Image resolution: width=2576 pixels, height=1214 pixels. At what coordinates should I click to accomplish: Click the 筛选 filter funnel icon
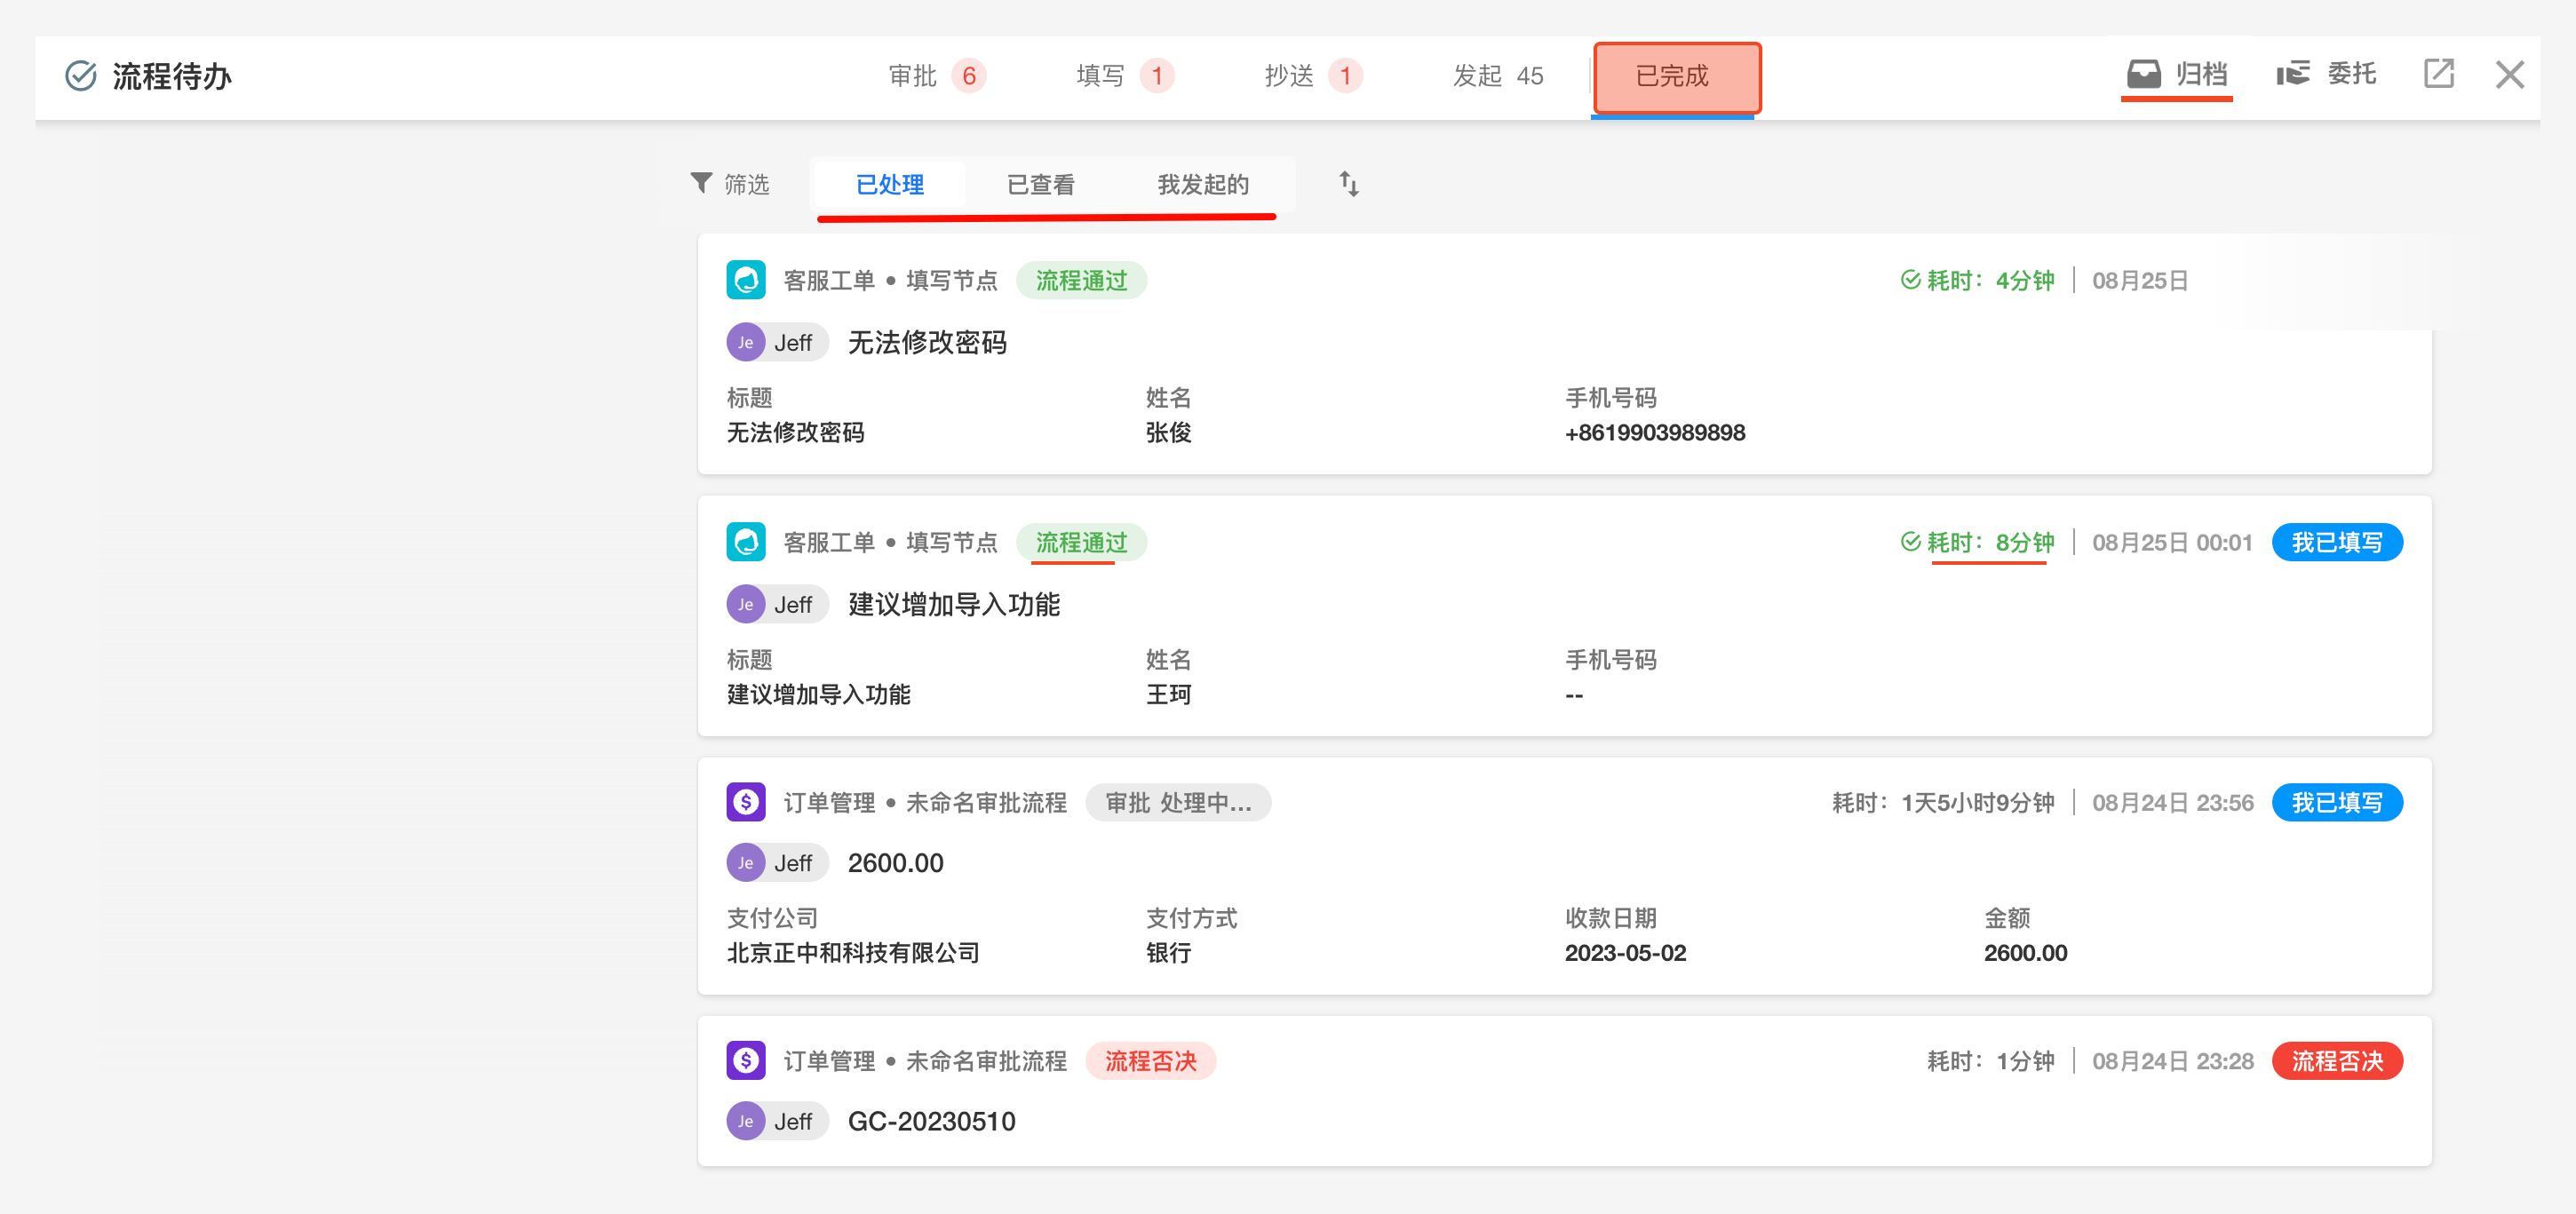coord(701,183)
